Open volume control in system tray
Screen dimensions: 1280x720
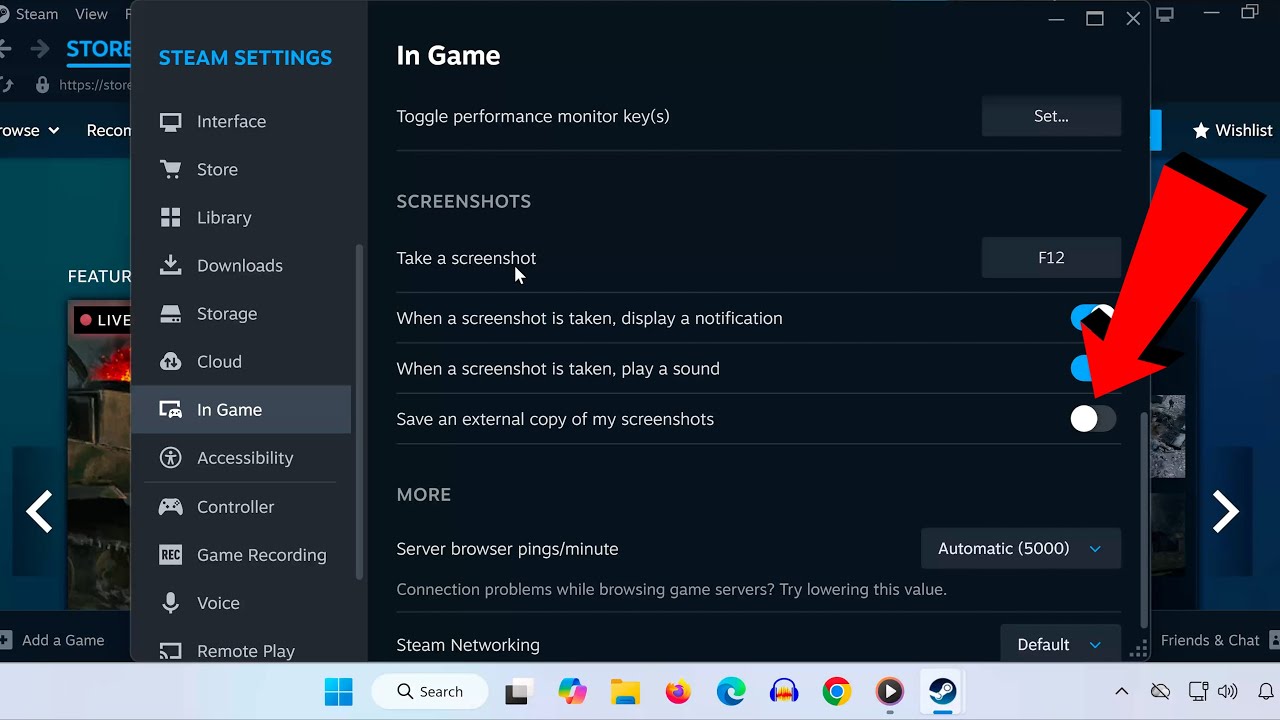tap(1228, 691)
